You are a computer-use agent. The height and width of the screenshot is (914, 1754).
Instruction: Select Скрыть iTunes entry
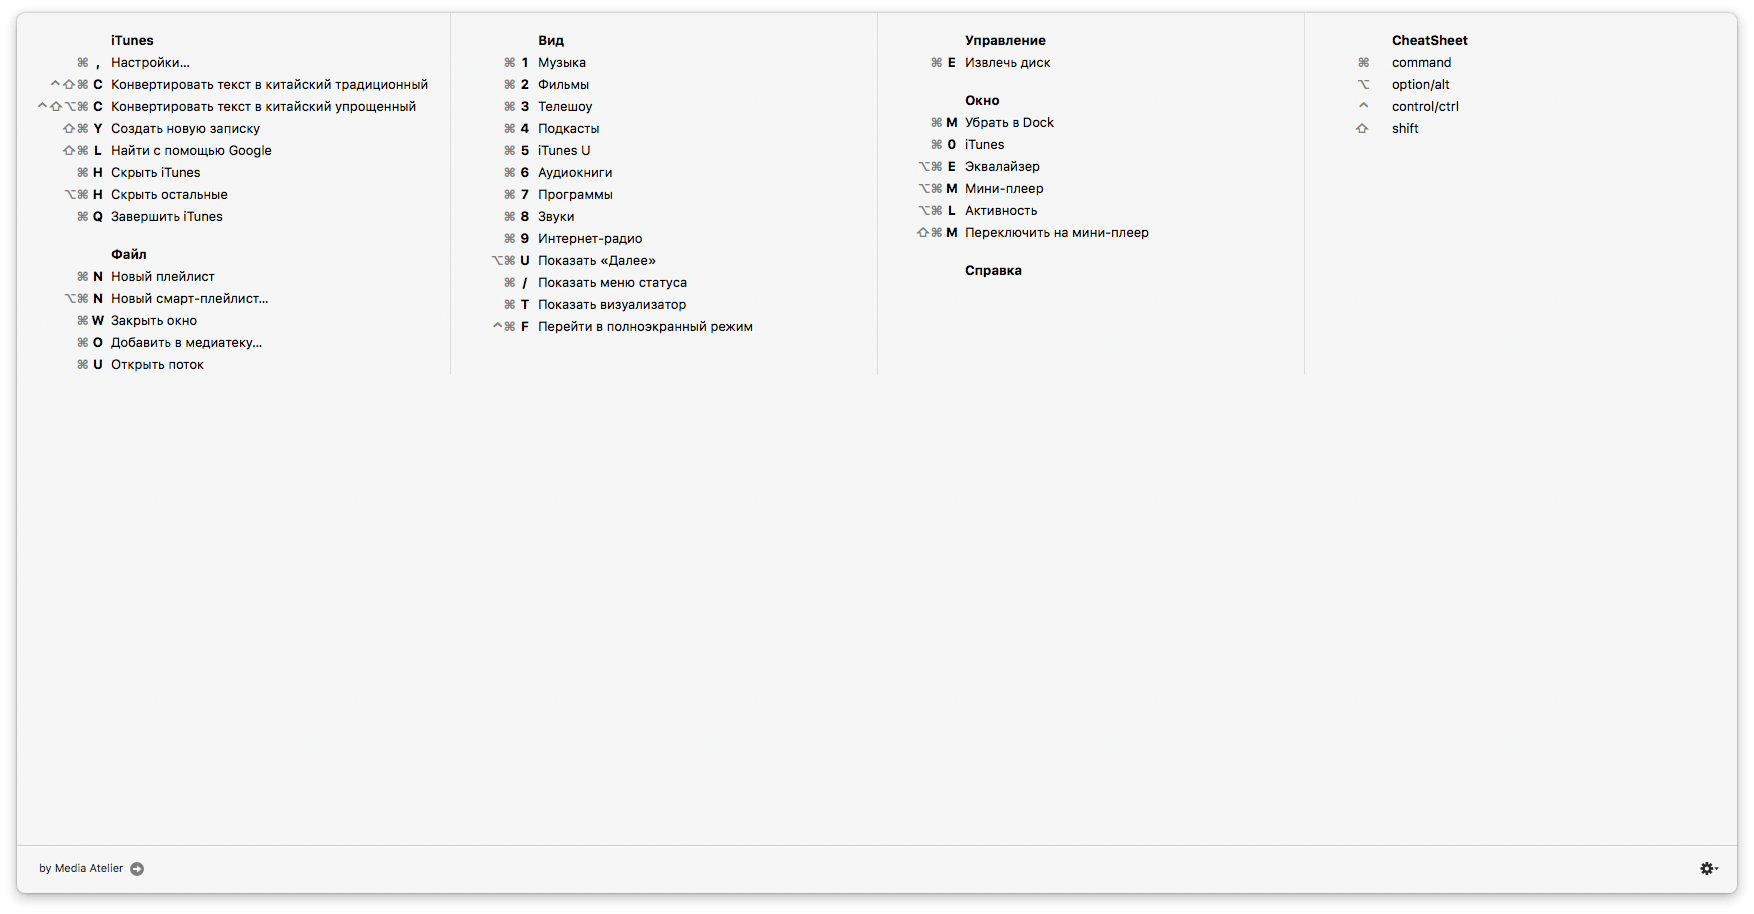click(x=155, y=173)
